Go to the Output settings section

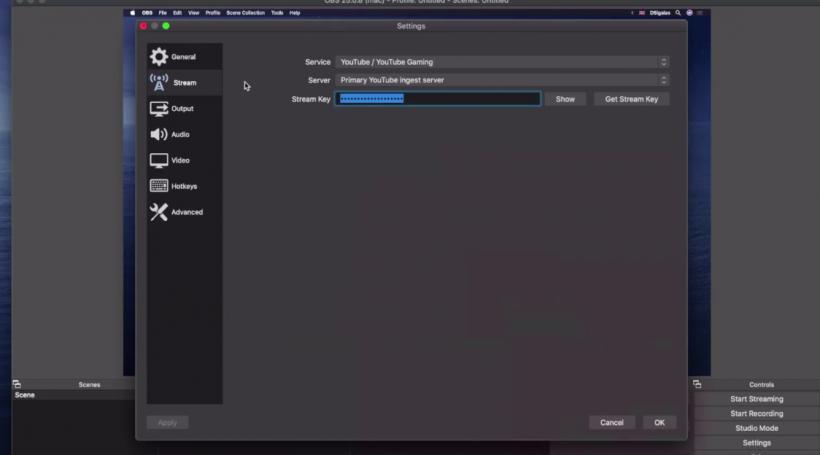coord(182,109)
